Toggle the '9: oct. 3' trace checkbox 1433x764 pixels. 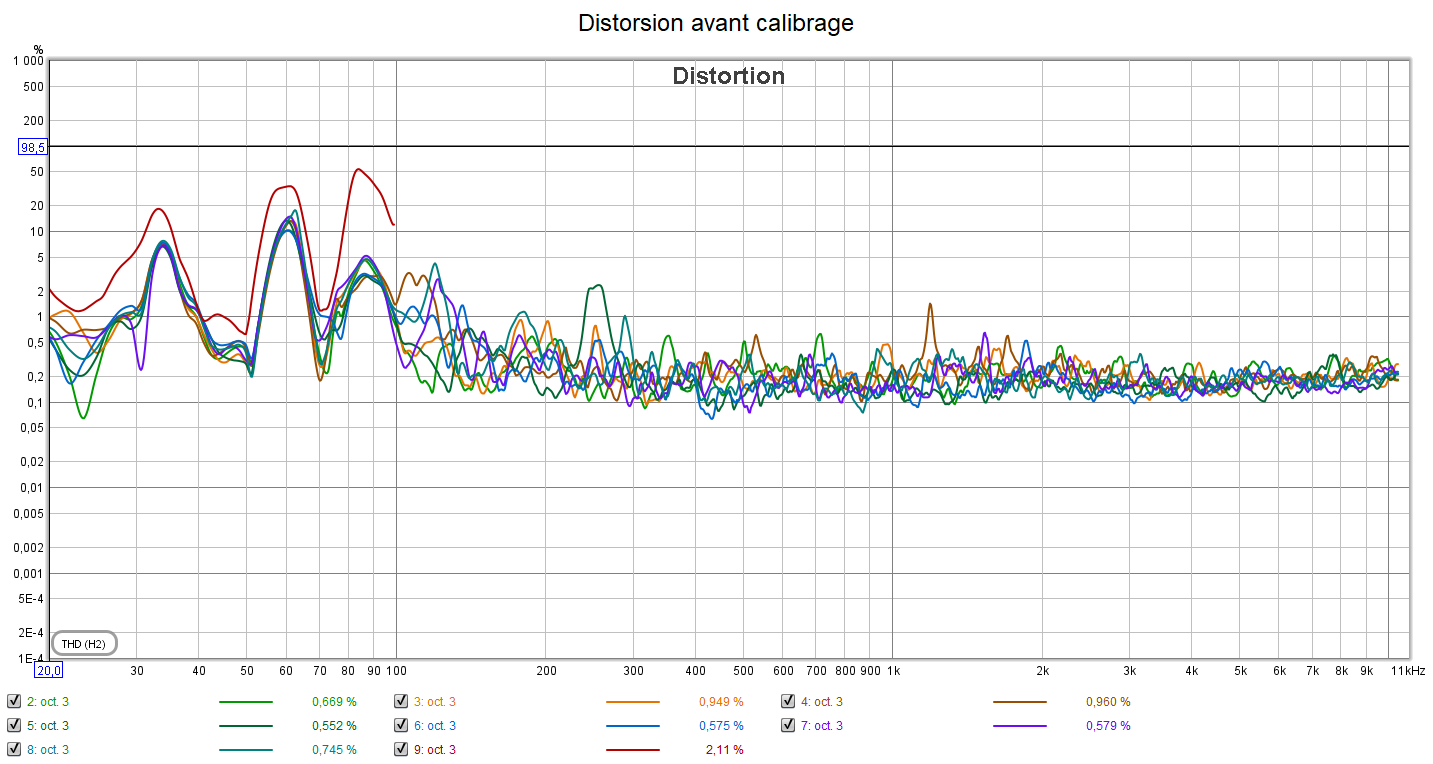pos(400,749)
